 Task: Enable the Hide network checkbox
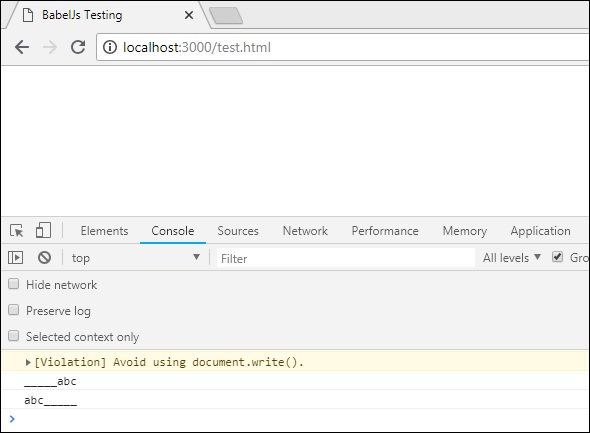(14, 284)
